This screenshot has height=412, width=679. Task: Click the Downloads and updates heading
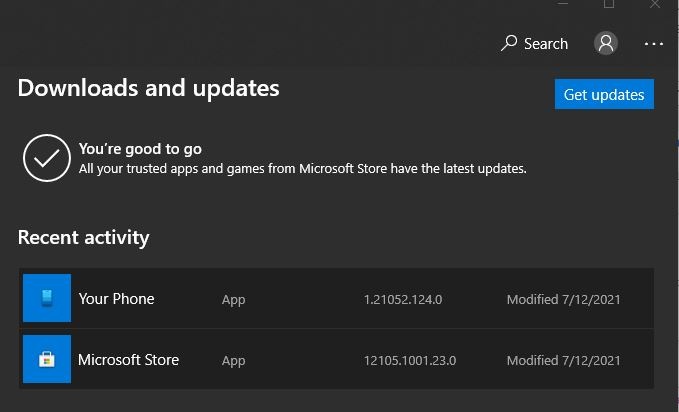(149, 88)
